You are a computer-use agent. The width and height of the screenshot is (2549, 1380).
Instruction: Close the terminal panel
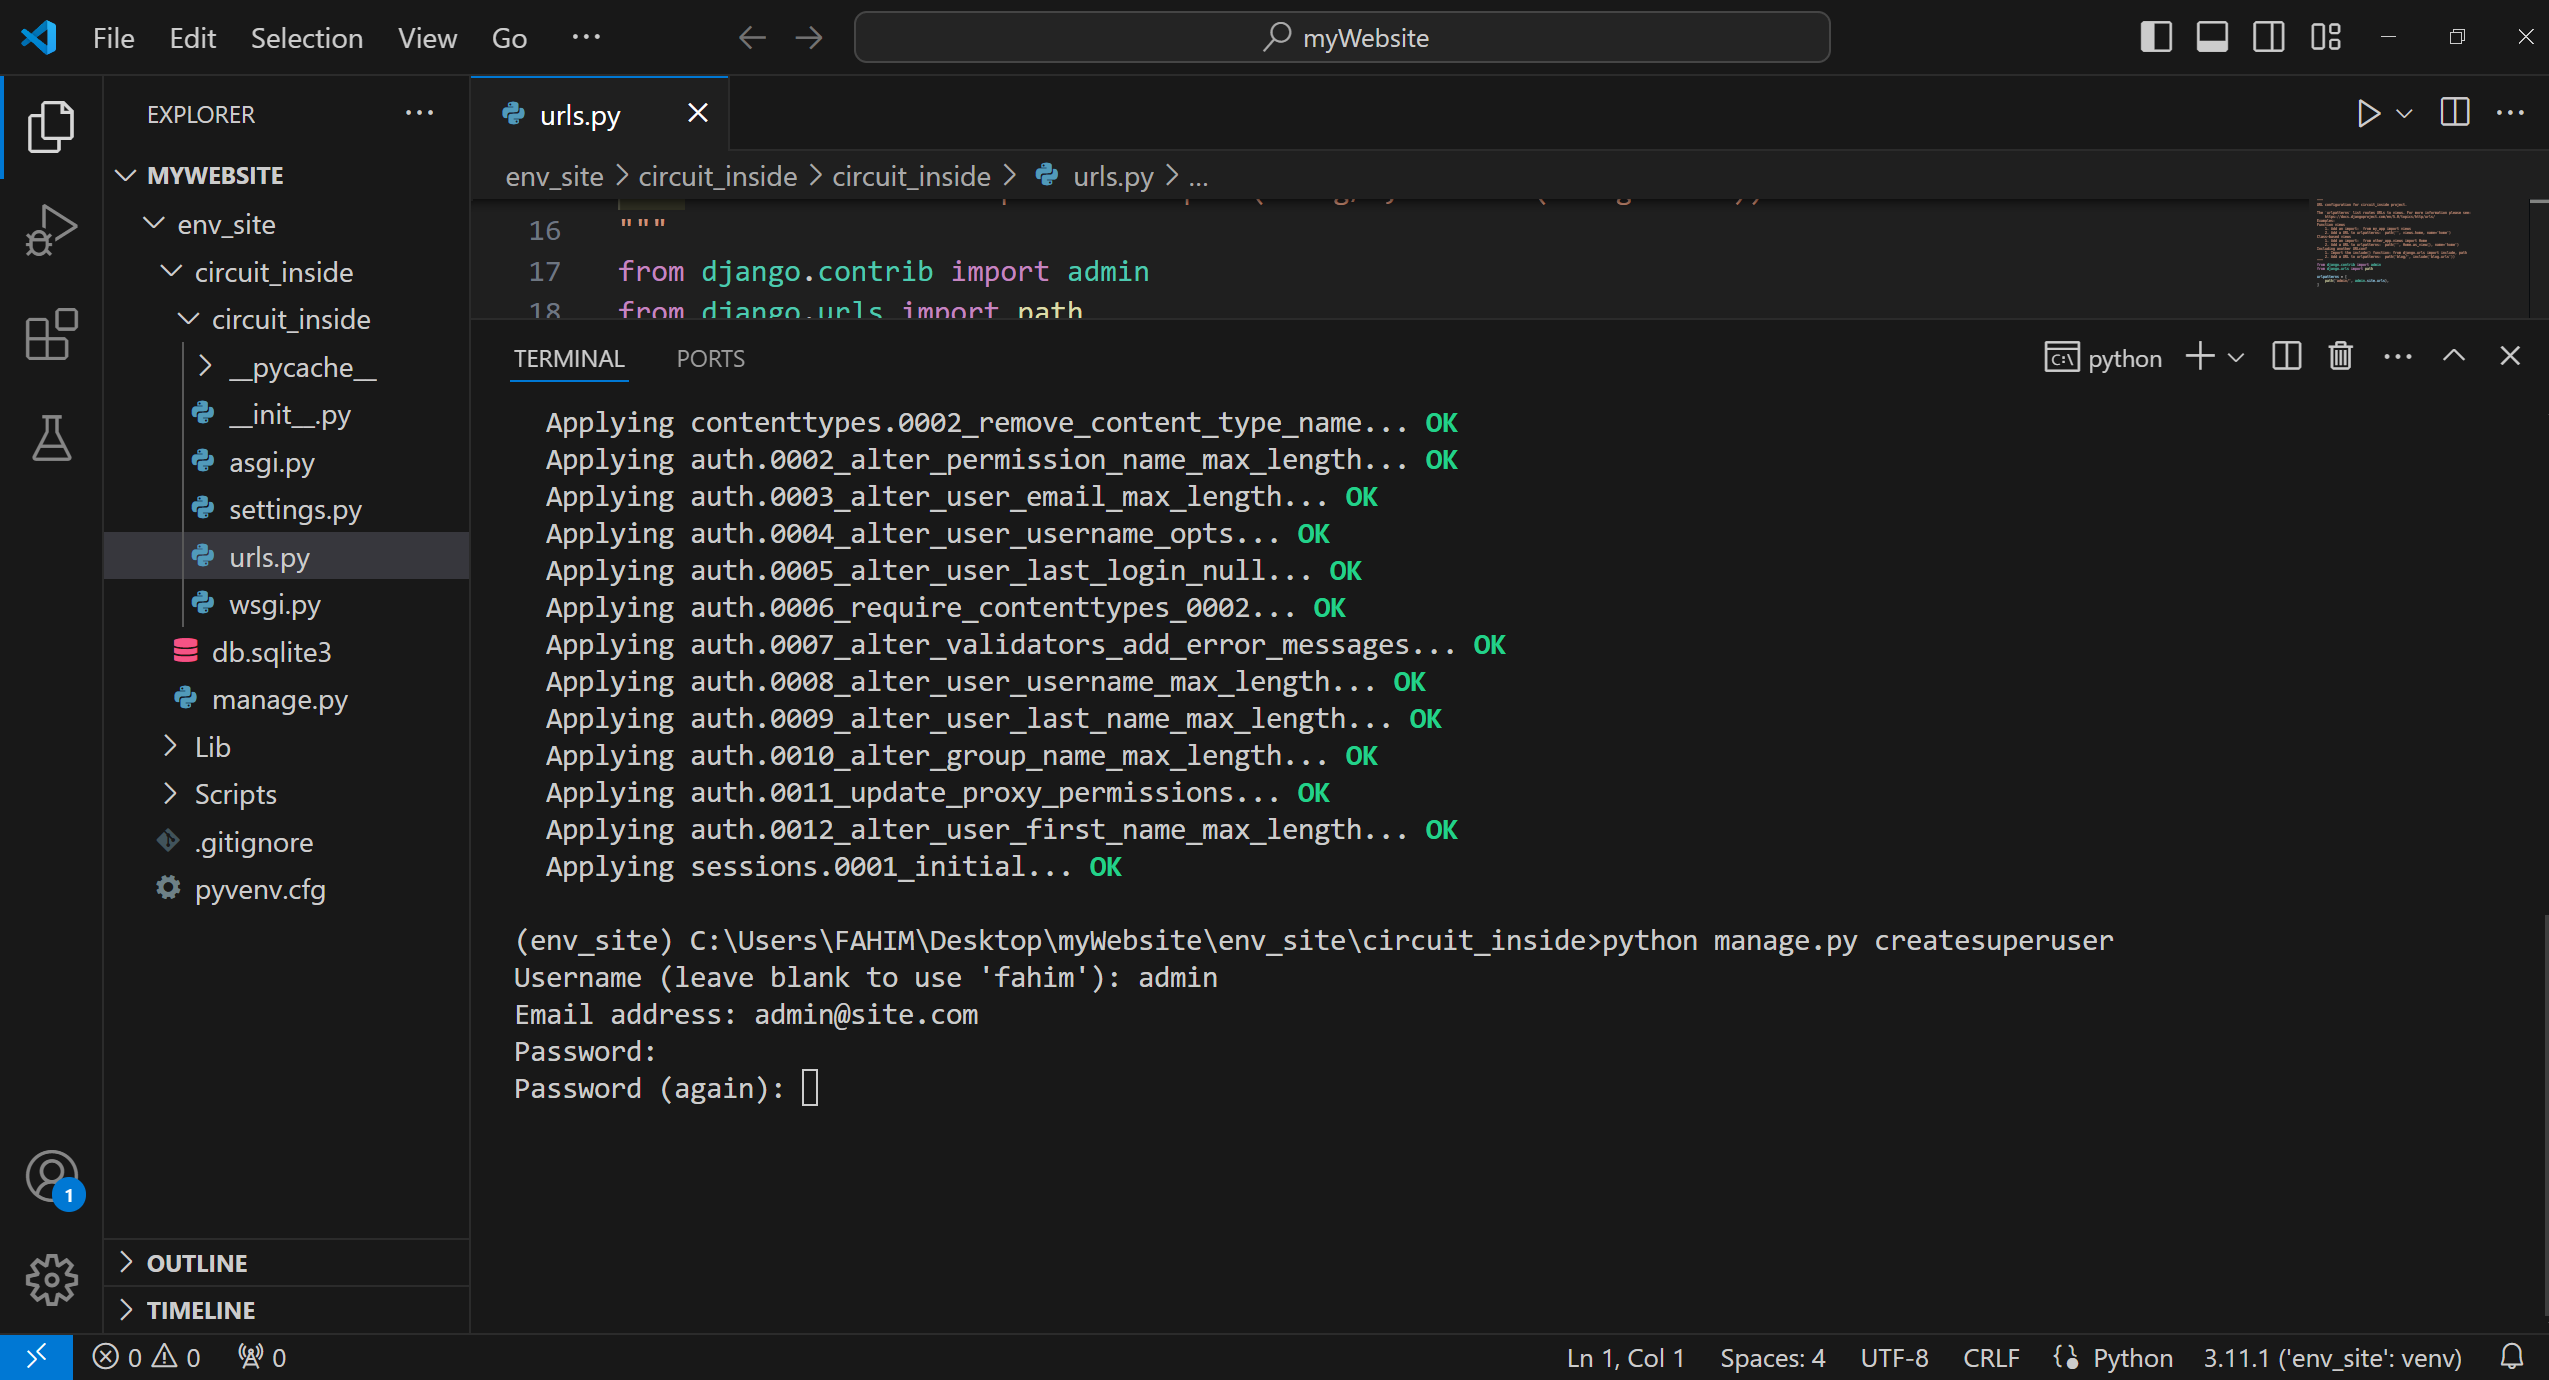coord(2510,357)
